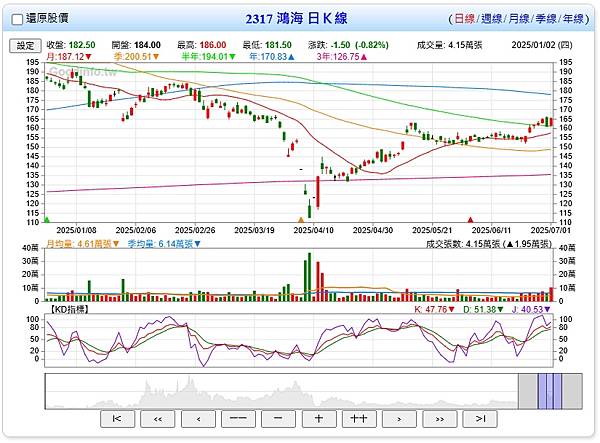Click the 最低: 181.50 low price

point(267,45)
